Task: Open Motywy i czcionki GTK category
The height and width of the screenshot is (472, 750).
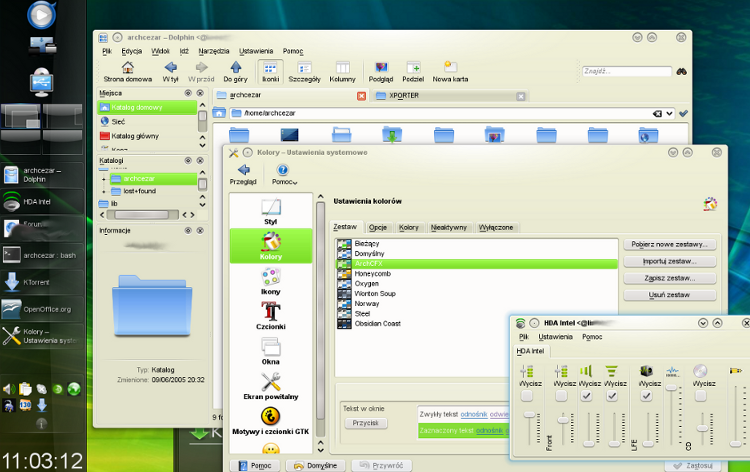Action: coord(271,421)
